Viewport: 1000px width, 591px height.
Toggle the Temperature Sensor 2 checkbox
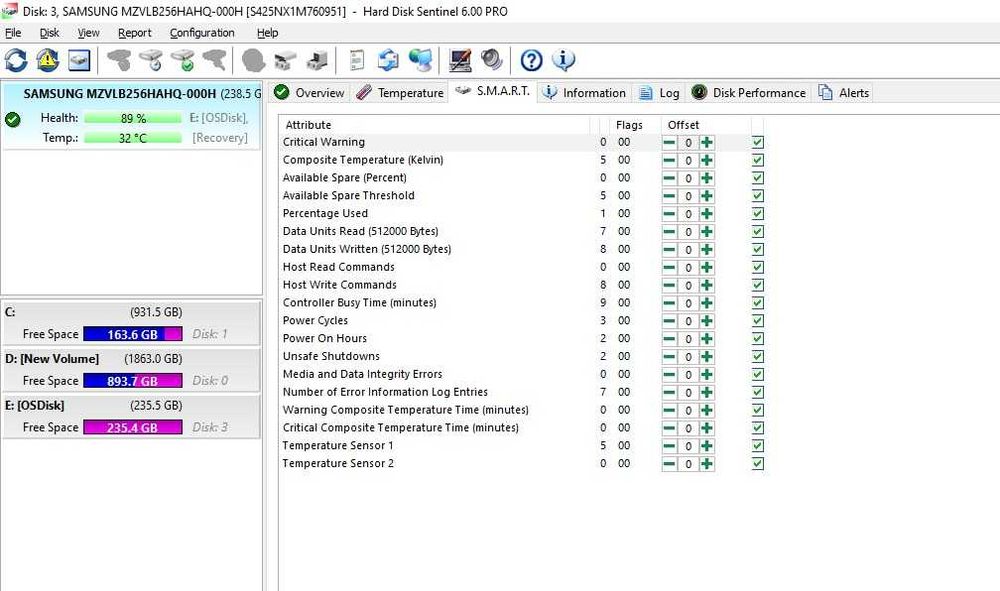pyautogui.click(x=758, y=463)
